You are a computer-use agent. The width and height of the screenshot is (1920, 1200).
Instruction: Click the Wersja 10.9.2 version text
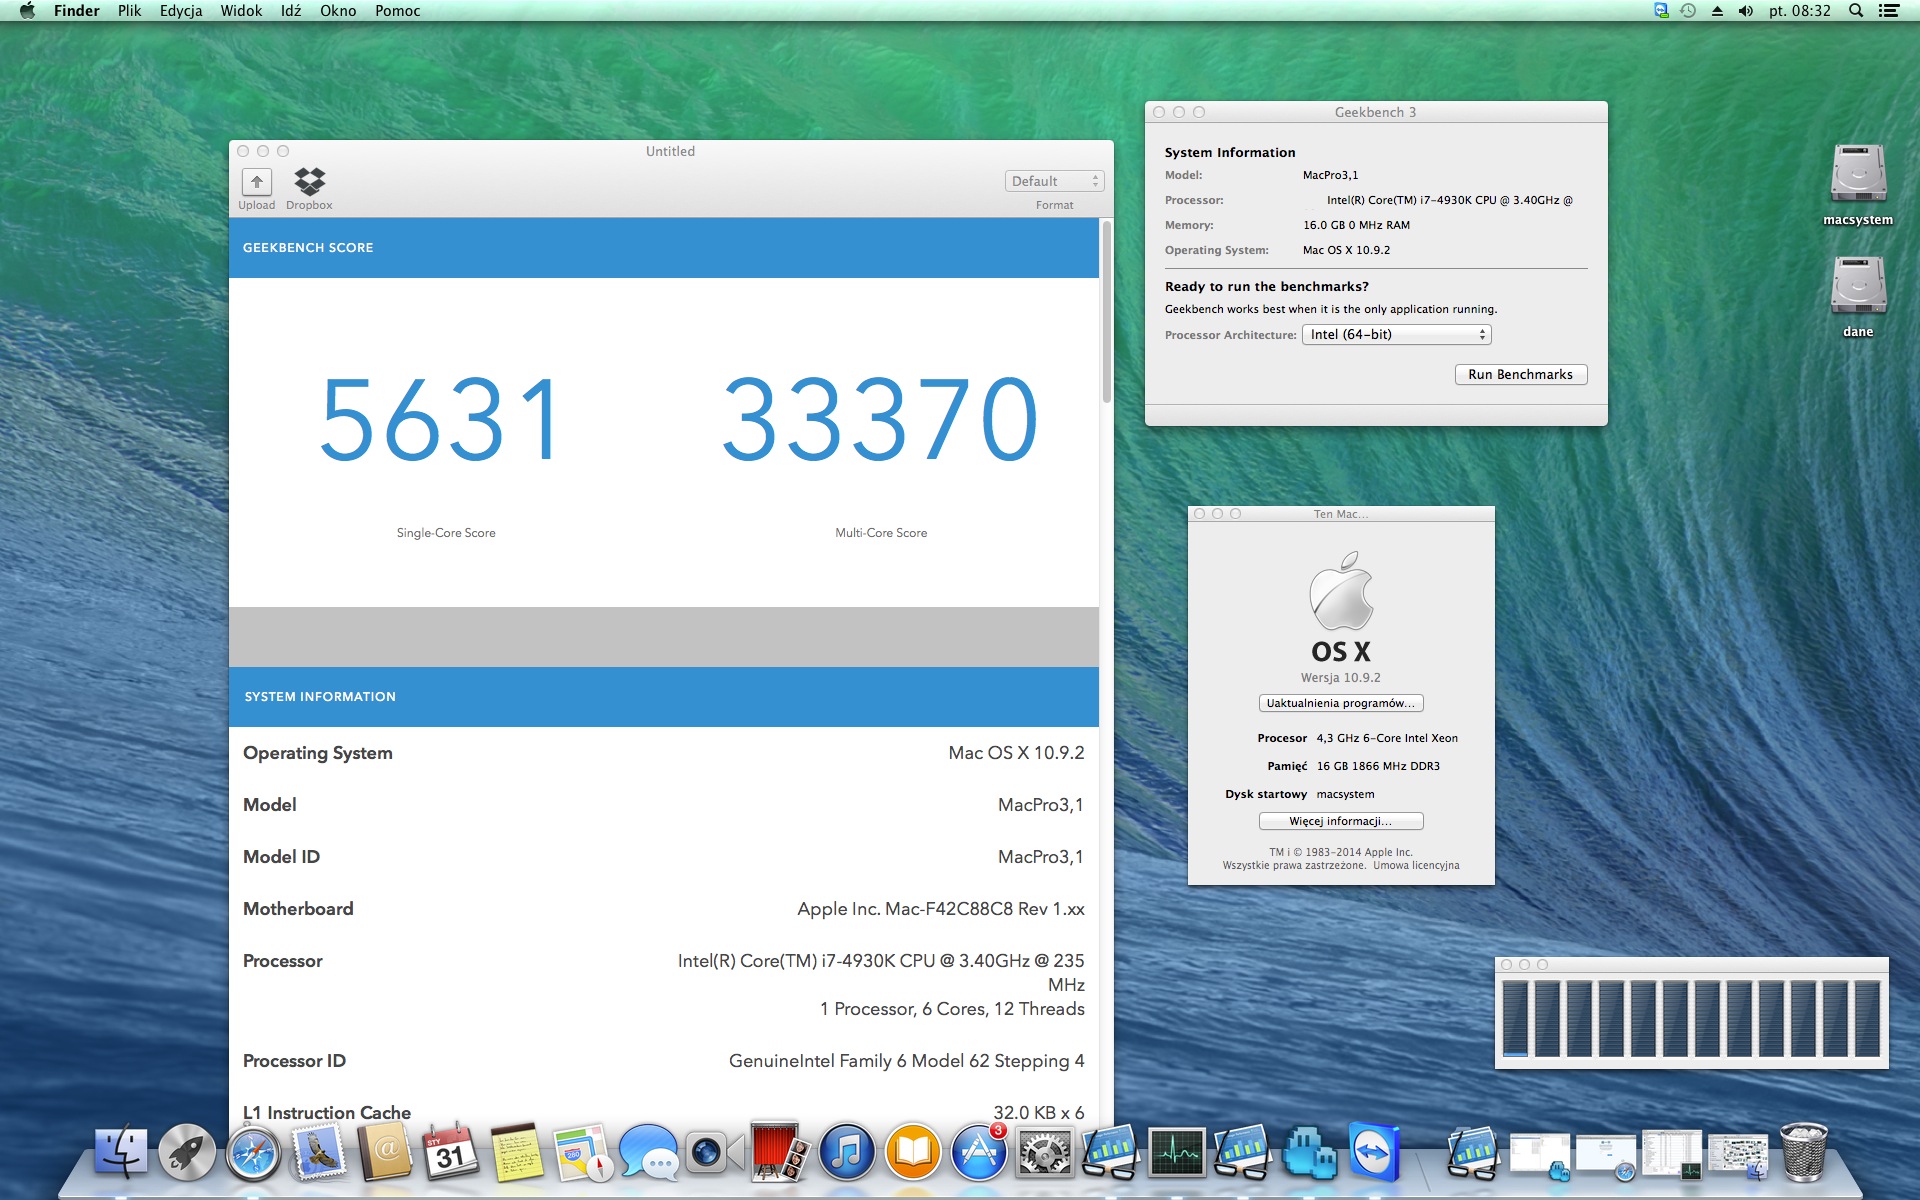1341,678
